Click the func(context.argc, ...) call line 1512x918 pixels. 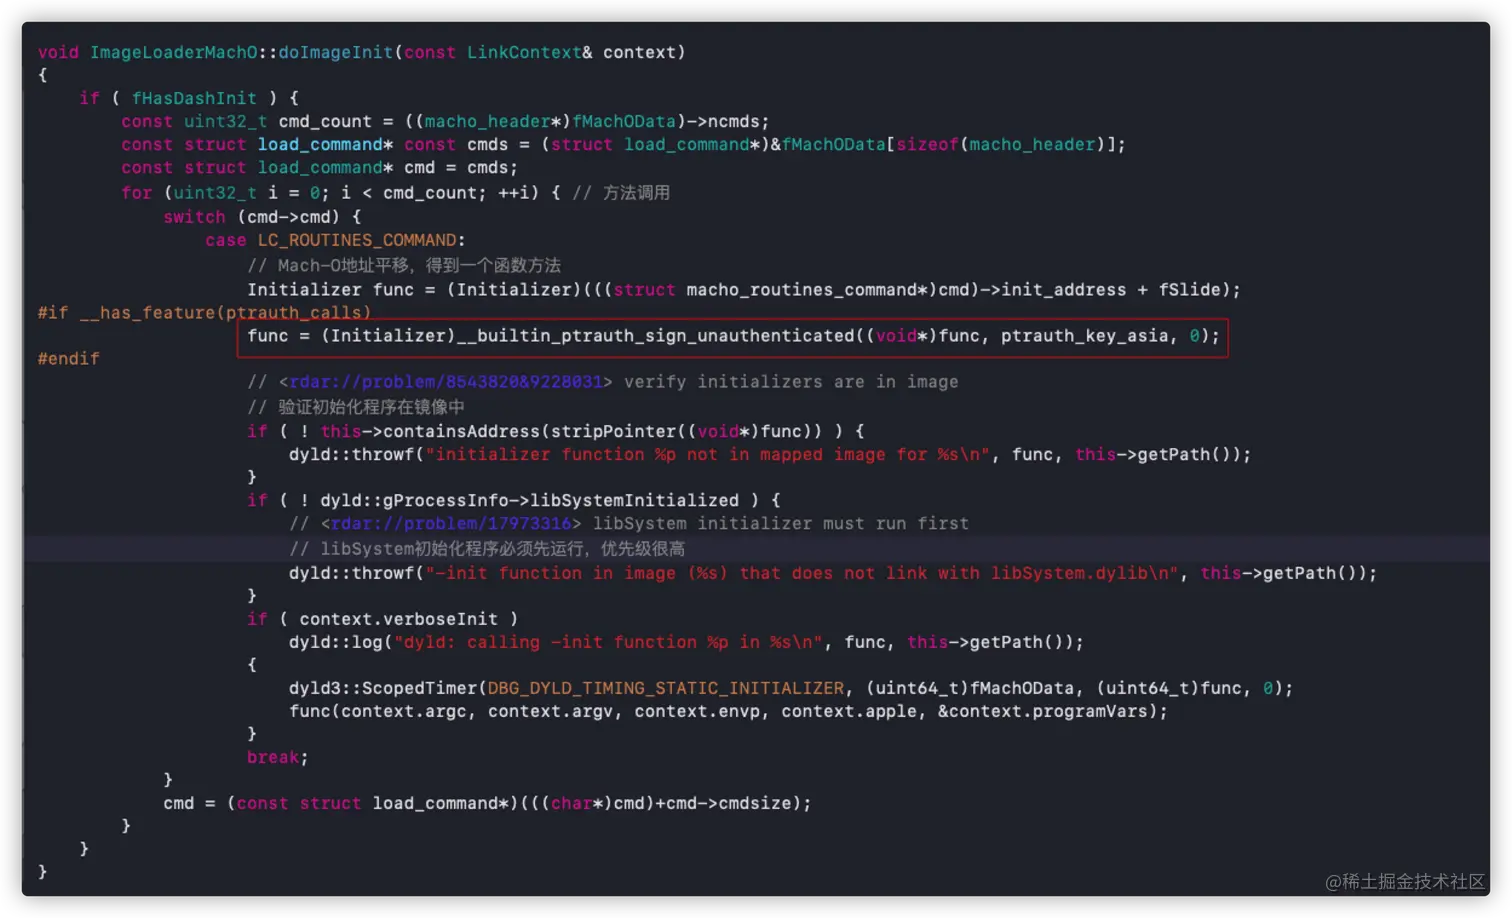pyautogui.click(x=728, y=711)
